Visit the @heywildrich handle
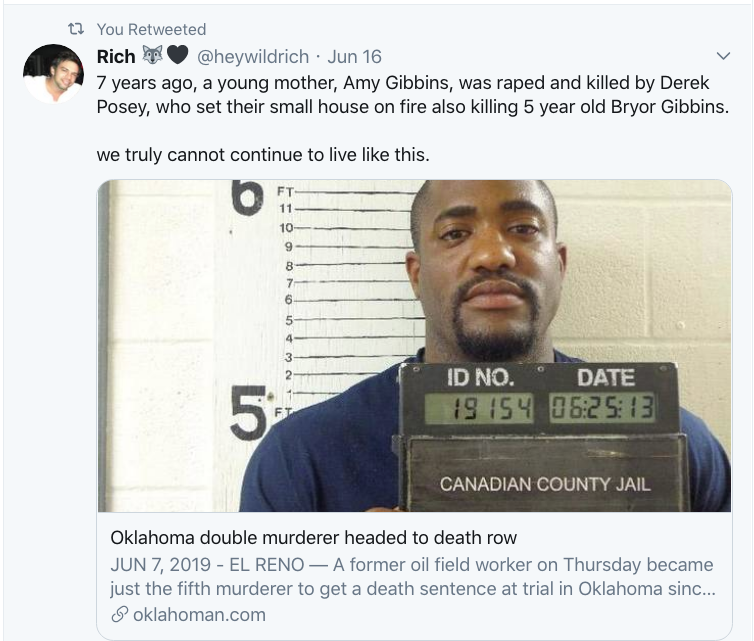Image resolution: width=754 pixels, height=641 pixels. pyautogui.click(x=254, y=57)
